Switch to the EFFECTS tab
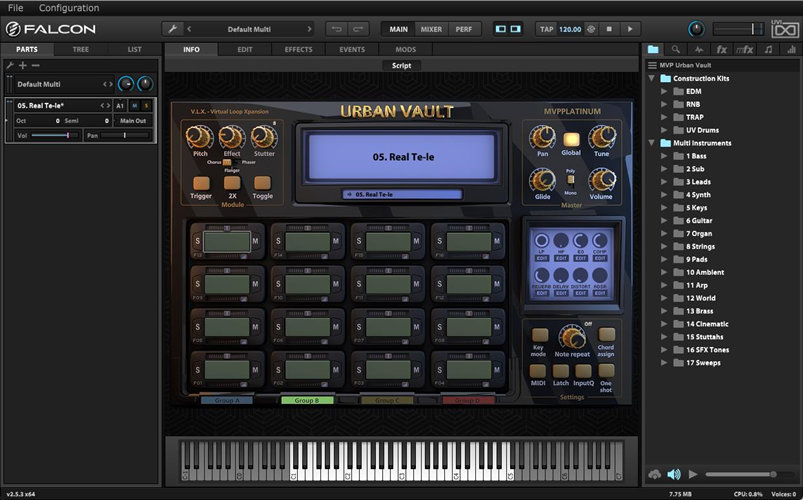The width and height of the screenshot is (803, 500). (x=299, y=50)
